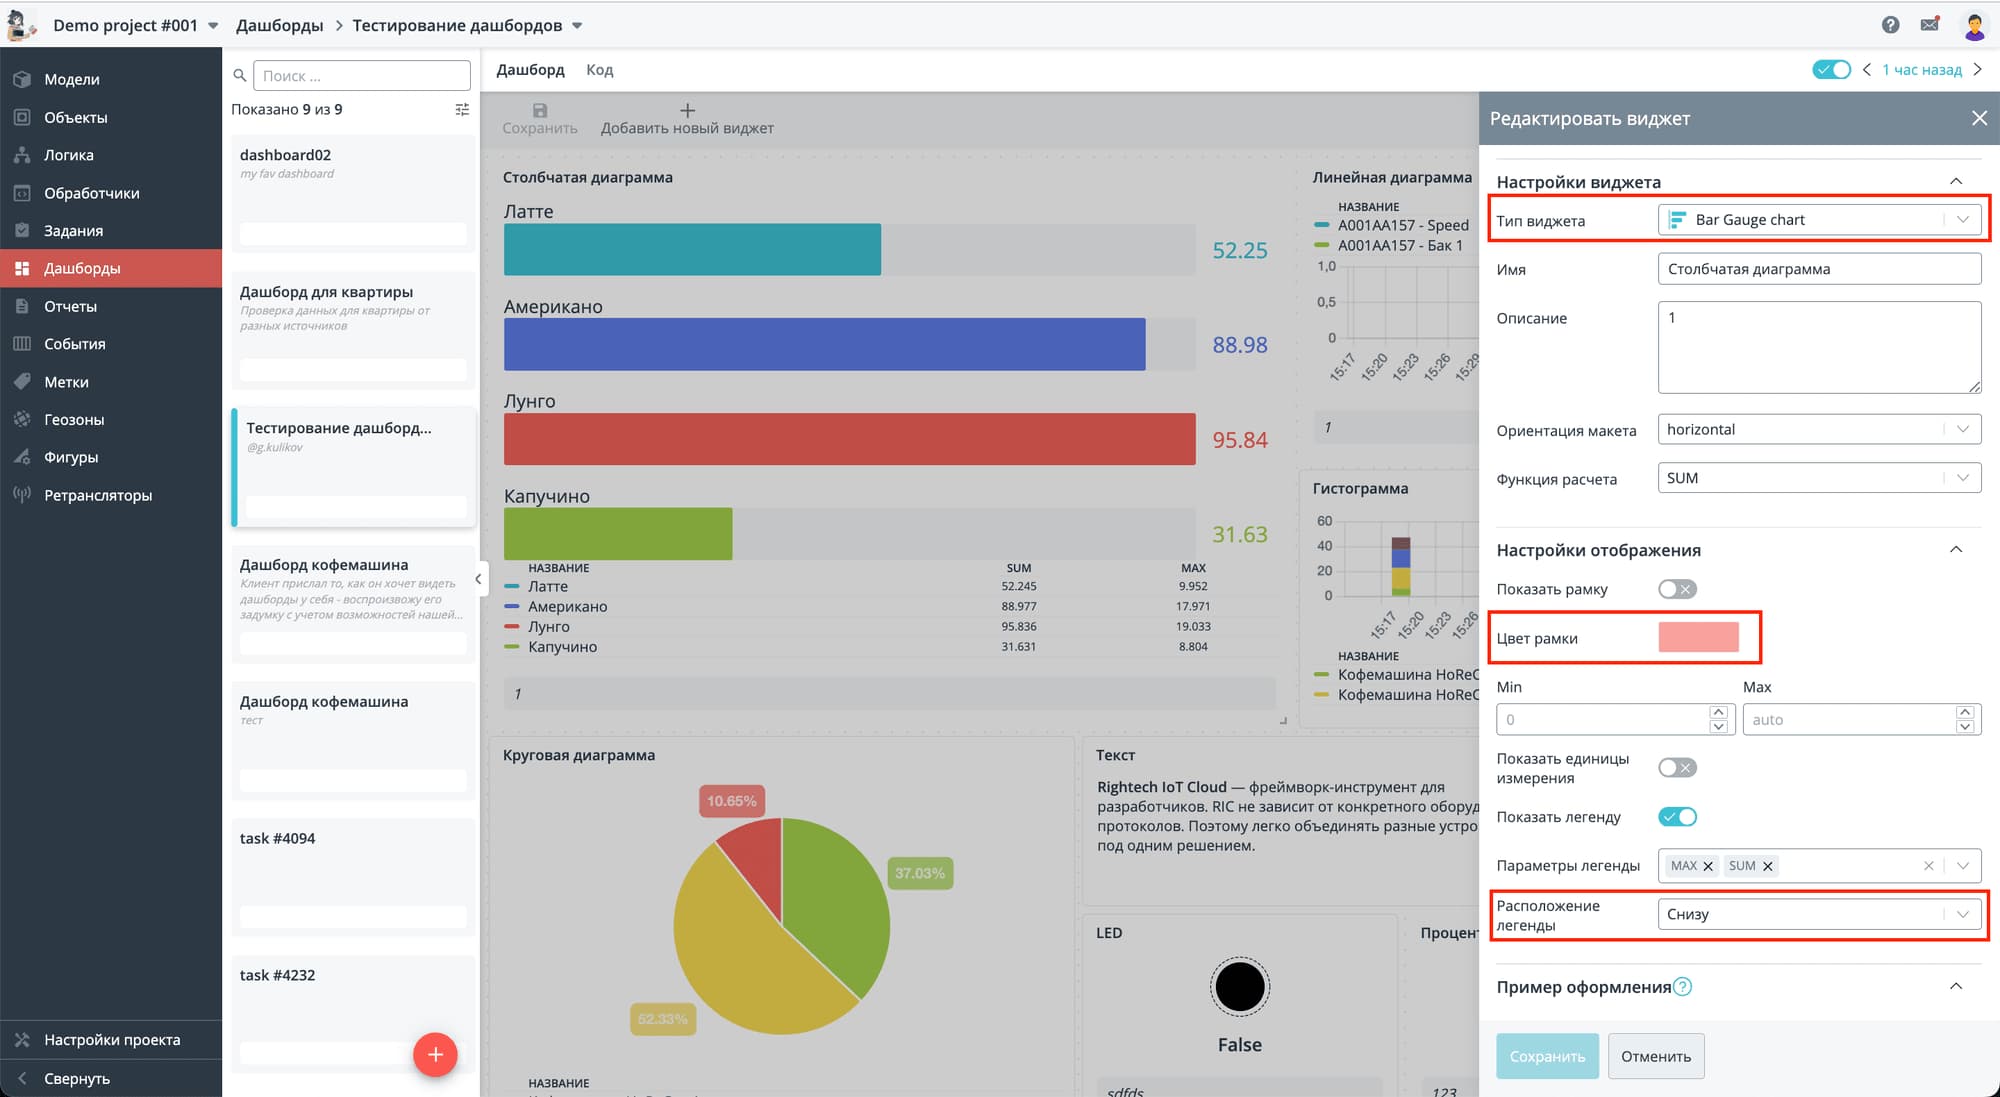Toggle 'Показать единицы измерения' switch
The height and width of the screenshot is (1097, 2000).
1677,768
